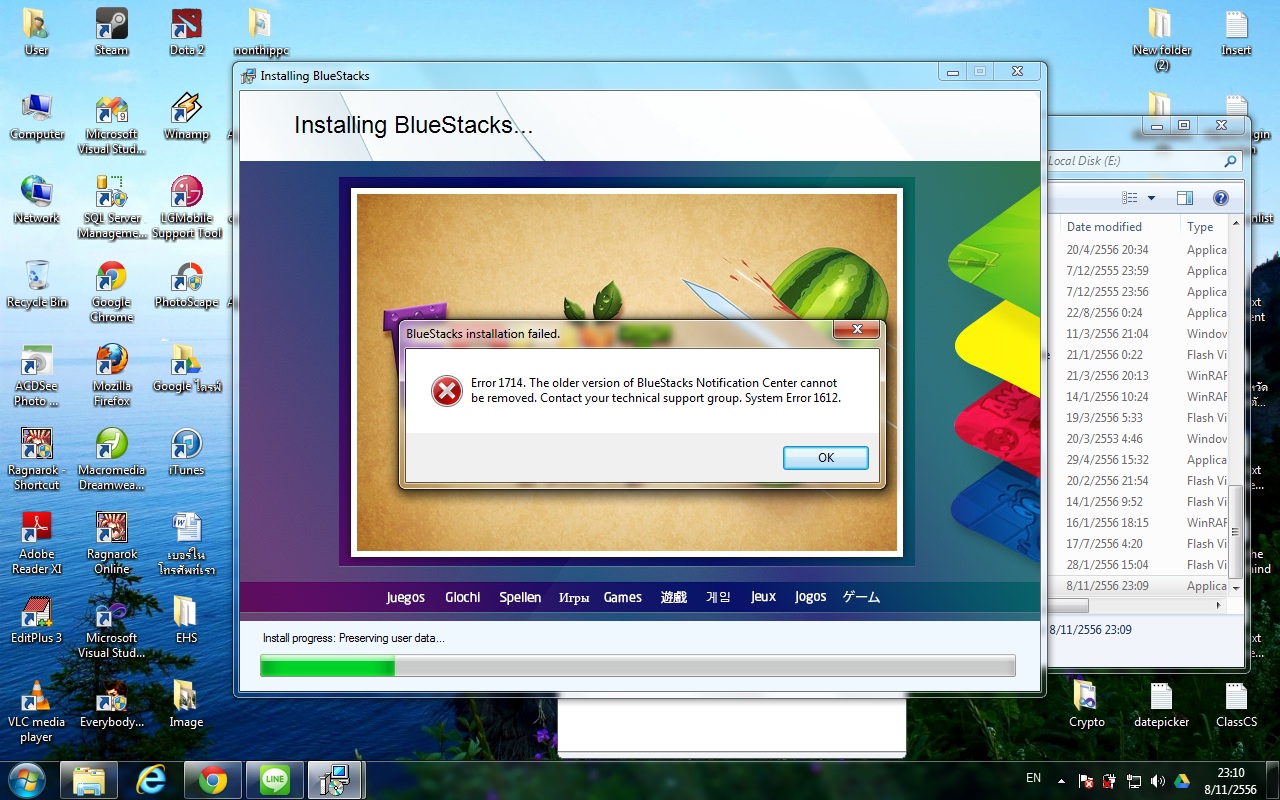Screen dimensions: 1280x800
Task: Open Explorer's change view dropdown arrow
Action: click(1151, 198)
